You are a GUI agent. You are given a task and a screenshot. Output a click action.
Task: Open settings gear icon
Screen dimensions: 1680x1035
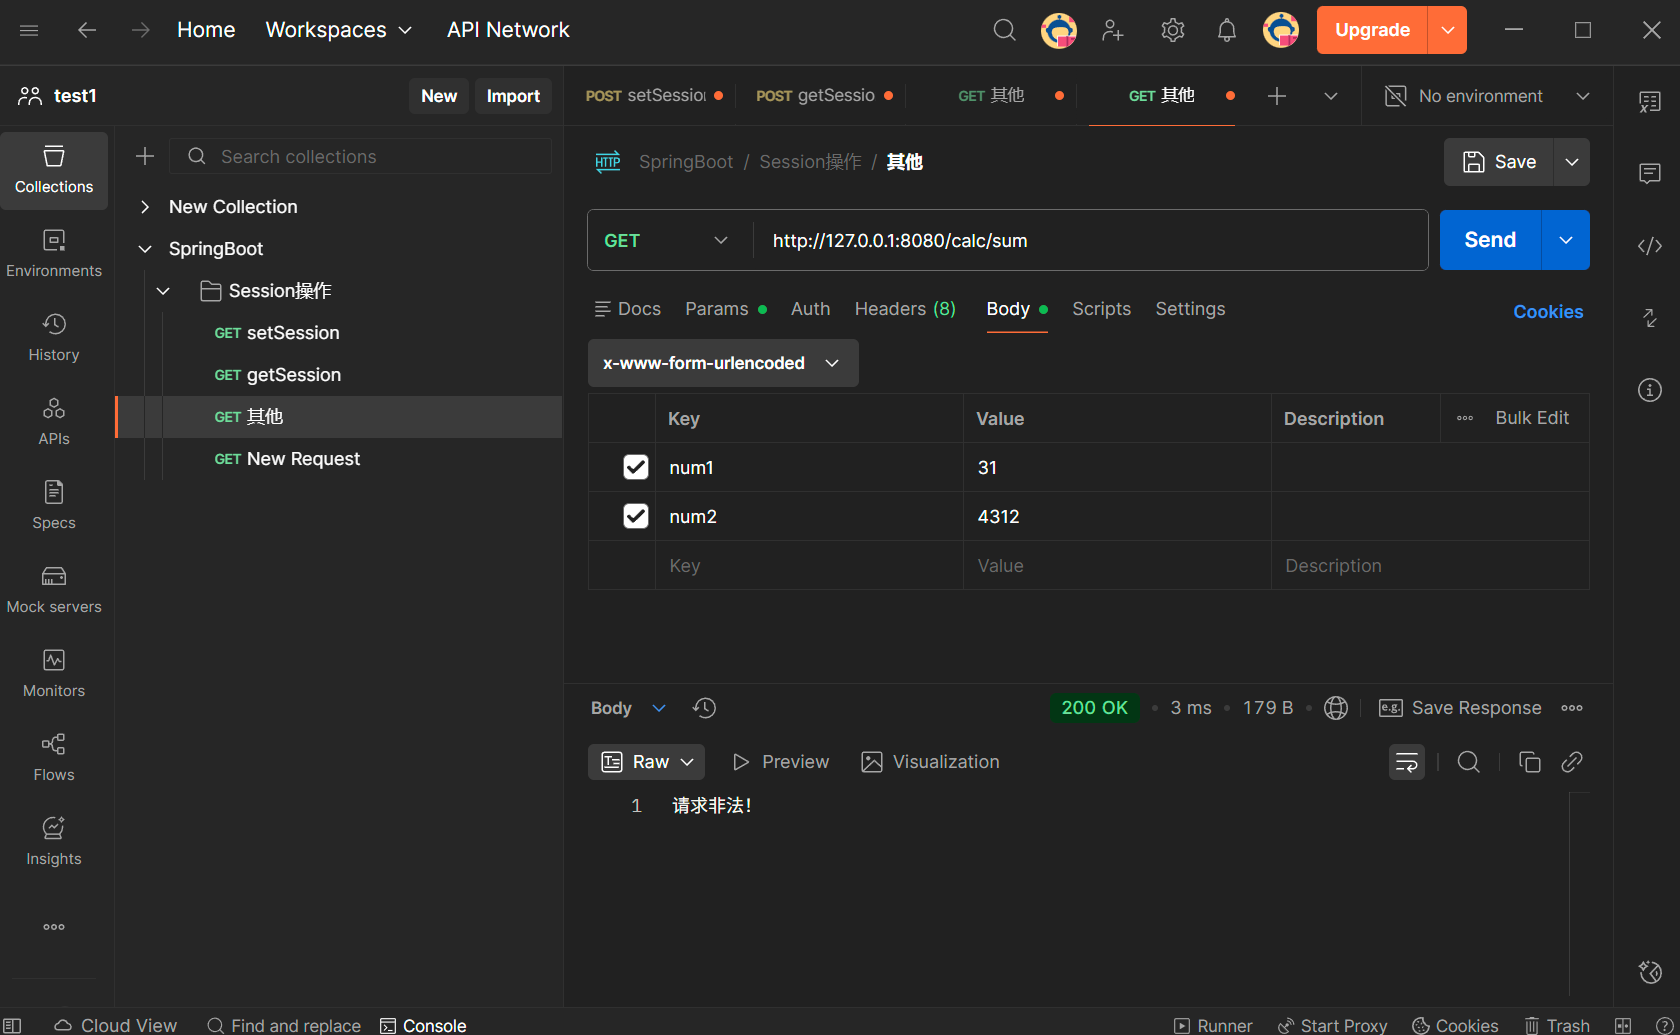(1173, 30)
